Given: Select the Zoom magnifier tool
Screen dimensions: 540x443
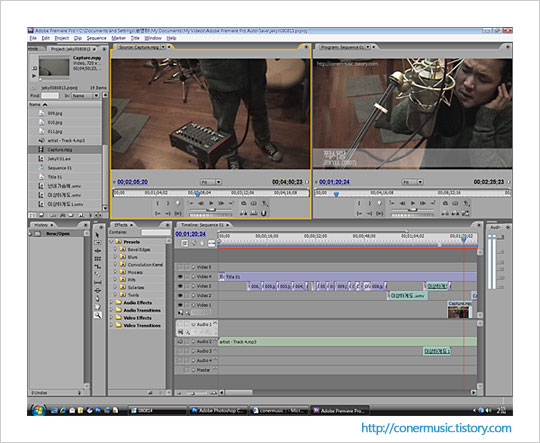Looking at the screenshot, I should [x=98, y=315].
